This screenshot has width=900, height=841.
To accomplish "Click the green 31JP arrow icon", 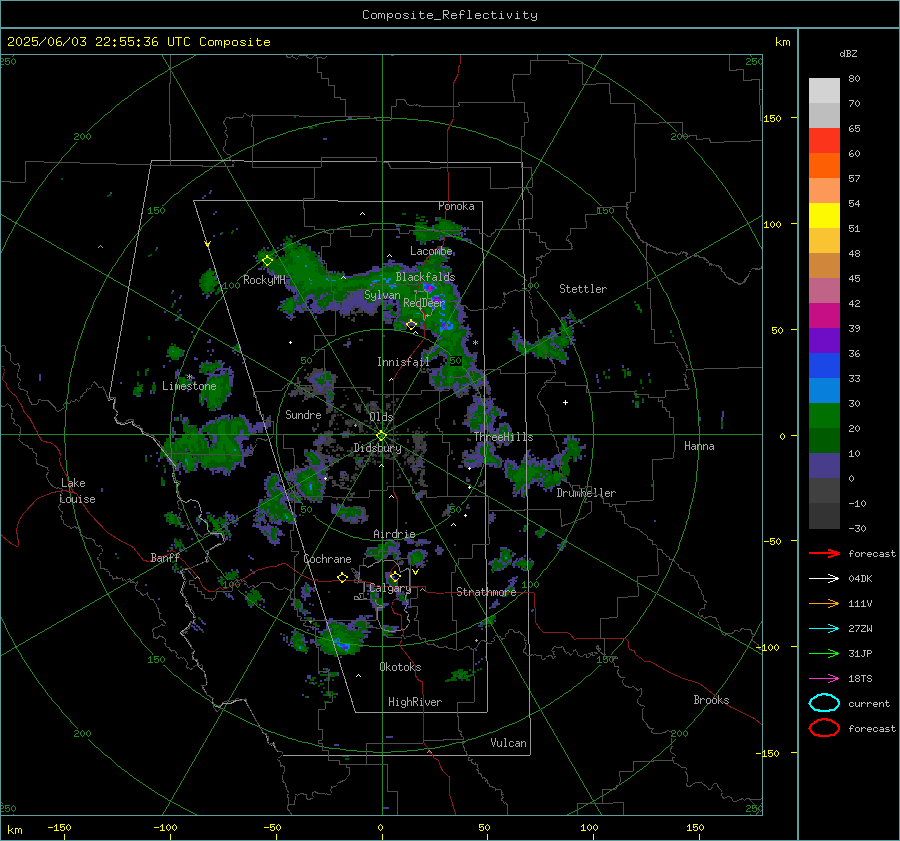I will [824, 653].
